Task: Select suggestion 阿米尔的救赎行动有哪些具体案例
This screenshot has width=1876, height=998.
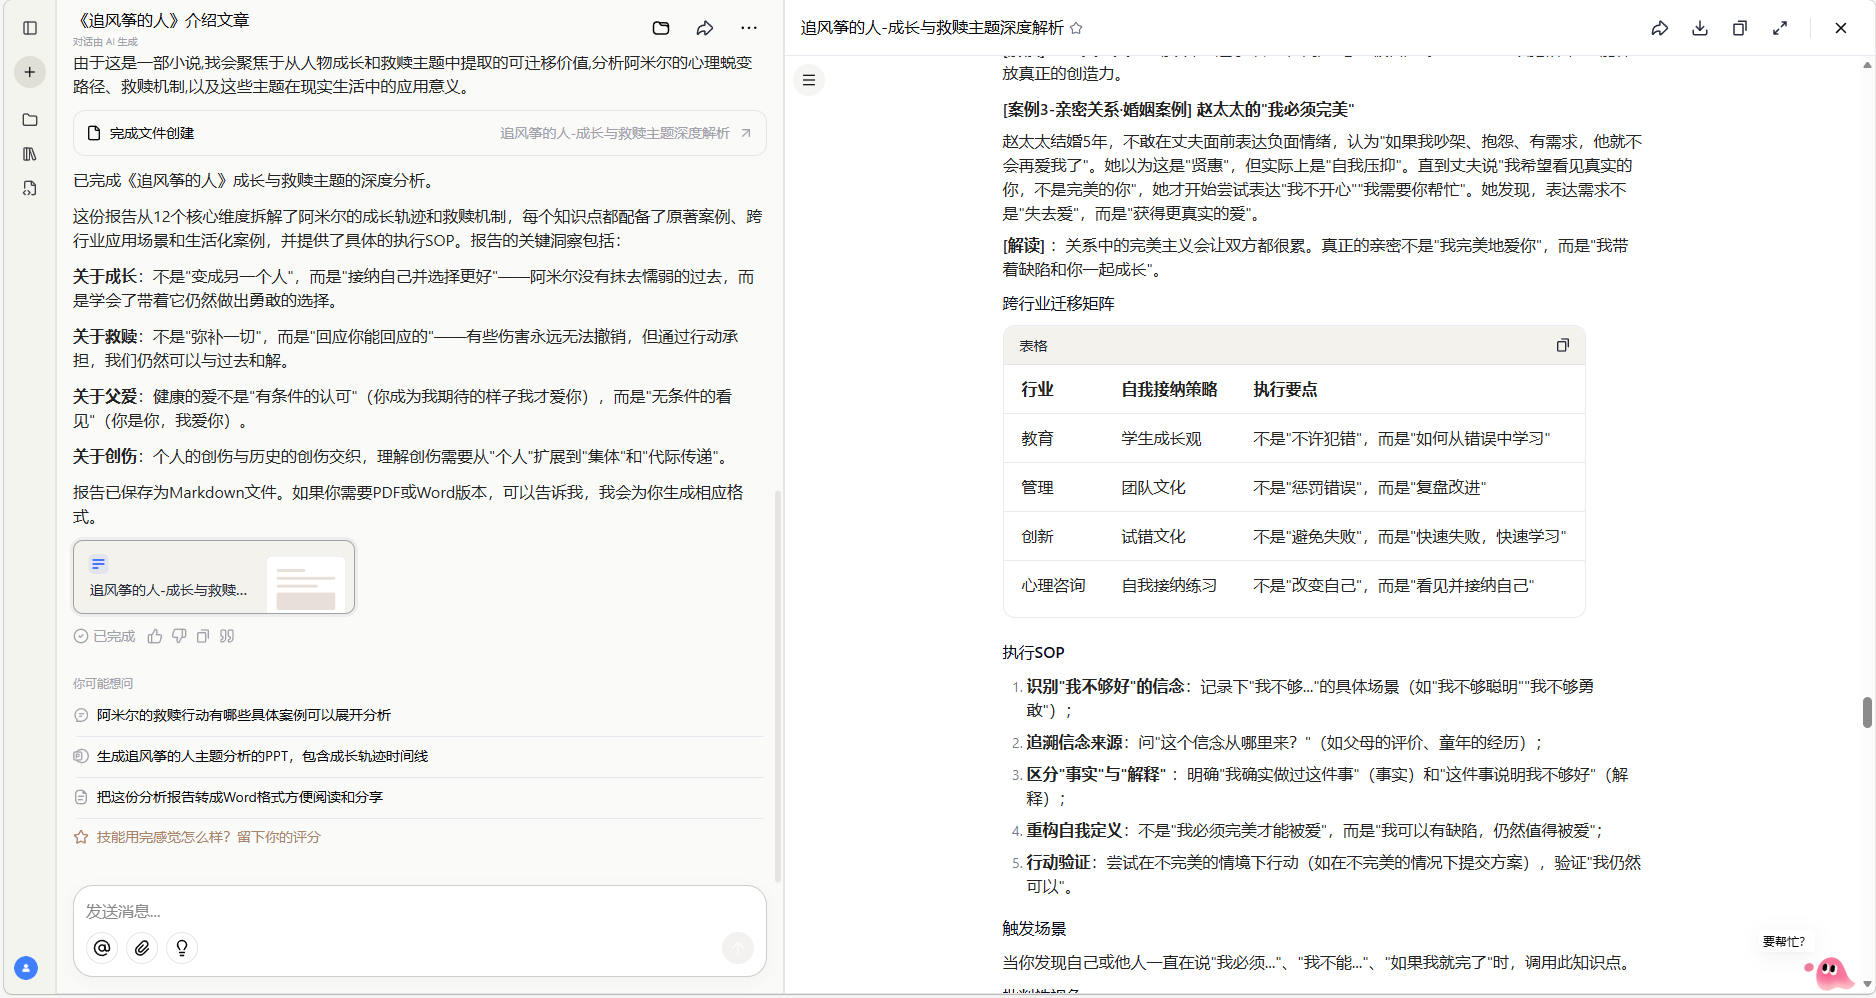Action: [243, 715]
